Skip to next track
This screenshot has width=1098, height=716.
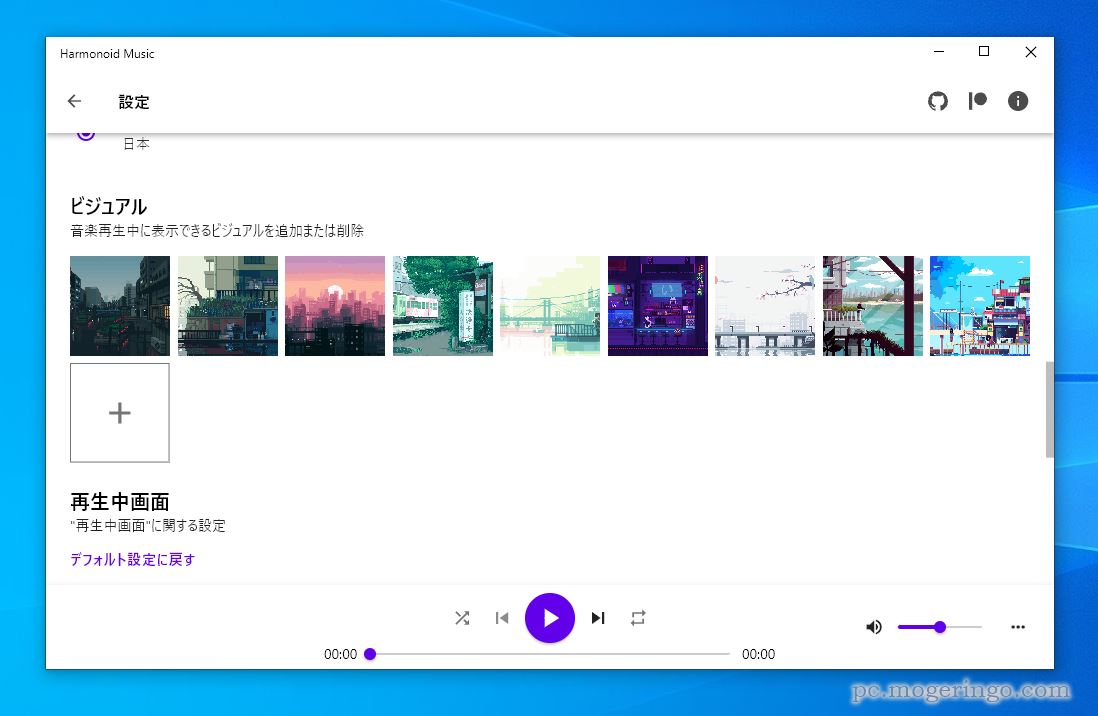pyautogui.click(x=597, y=618)
